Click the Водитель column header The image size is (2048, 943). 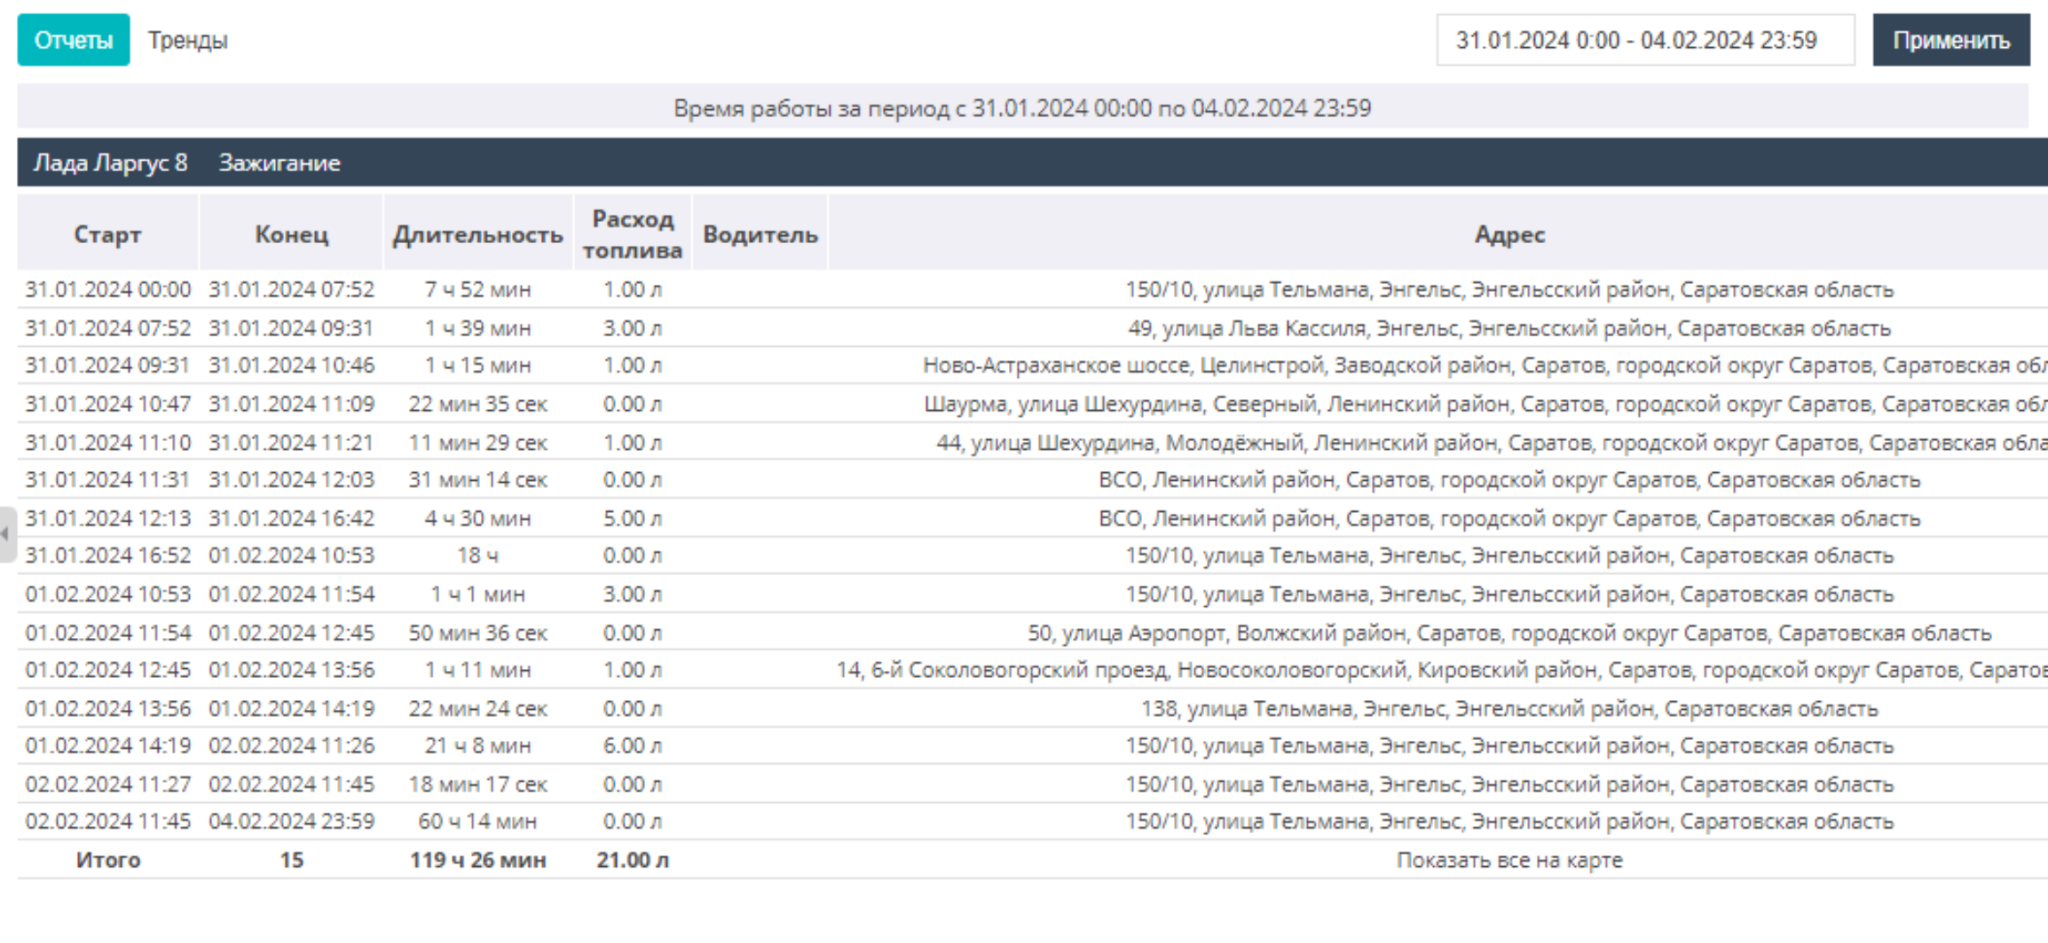[760, 234]
